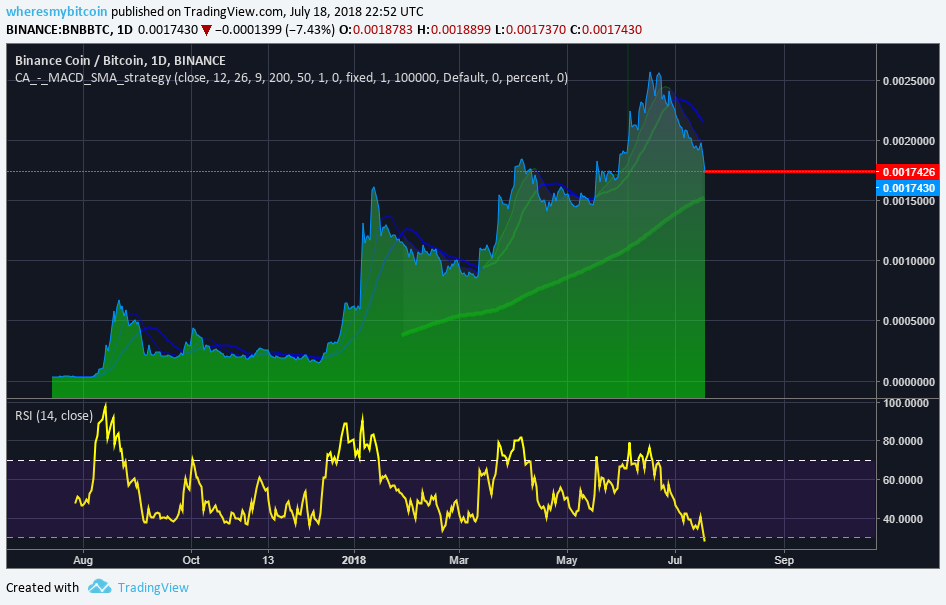
Task: Click the 0.0025000 price axis label
Action: point(909,81)
